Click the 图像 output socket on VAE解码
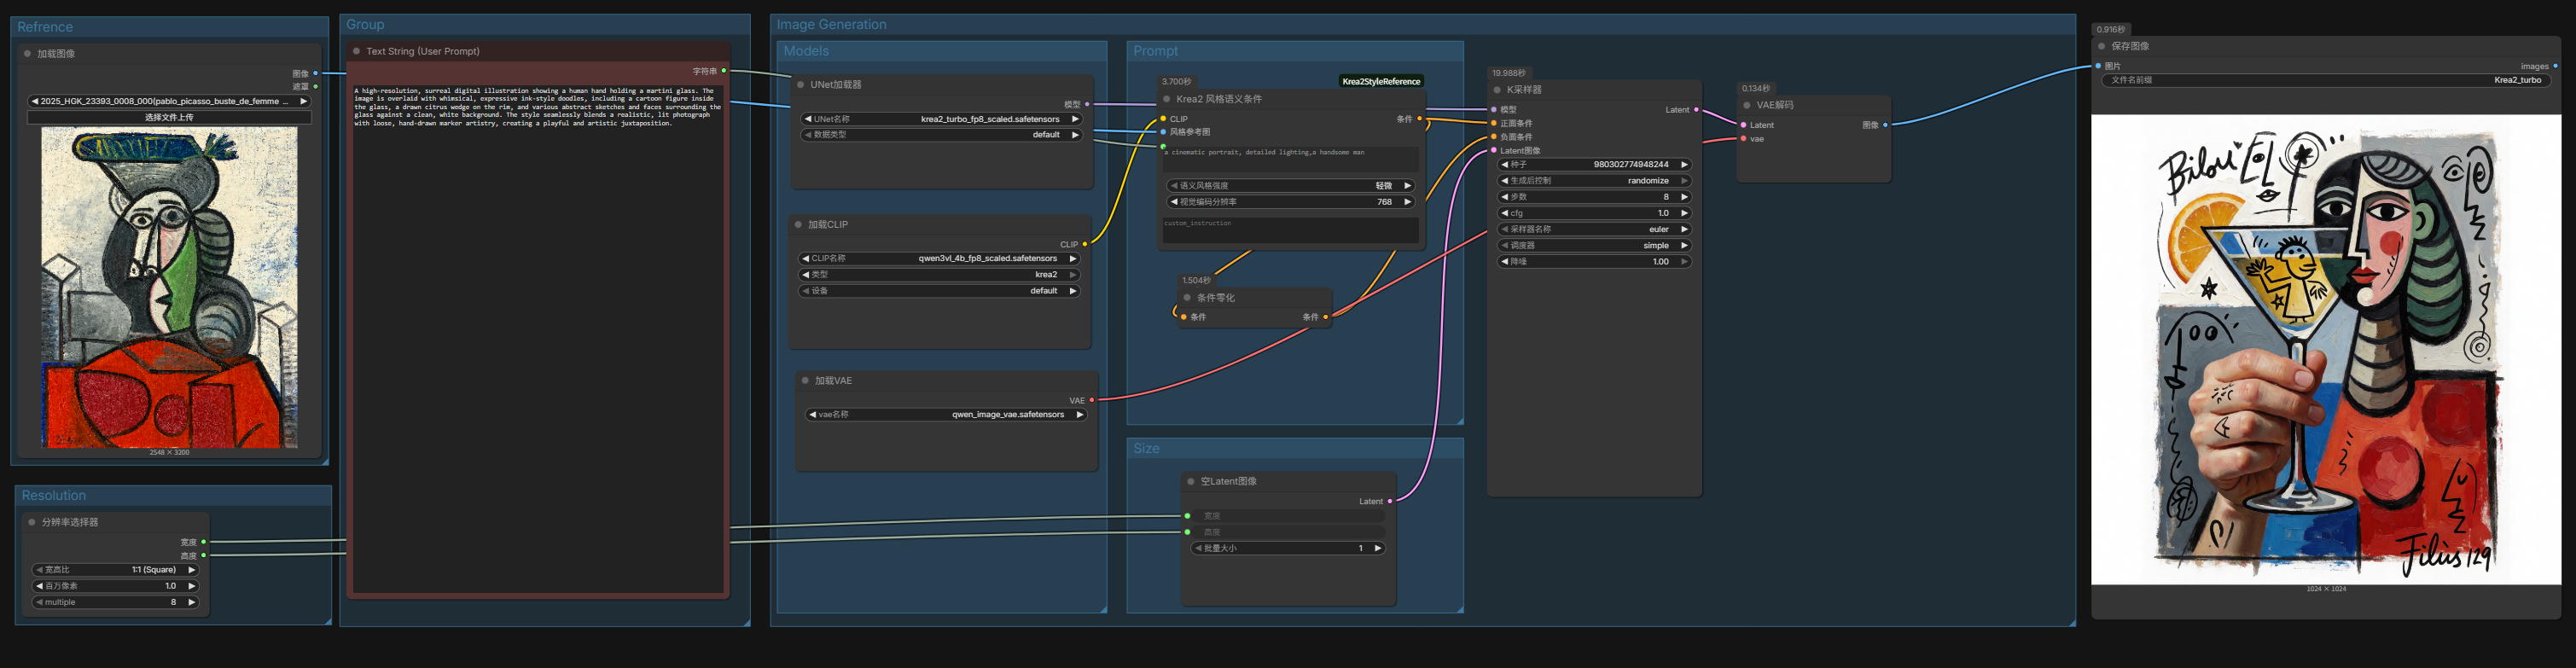This screenshot has width=2576, height=668. point(1885,125)
